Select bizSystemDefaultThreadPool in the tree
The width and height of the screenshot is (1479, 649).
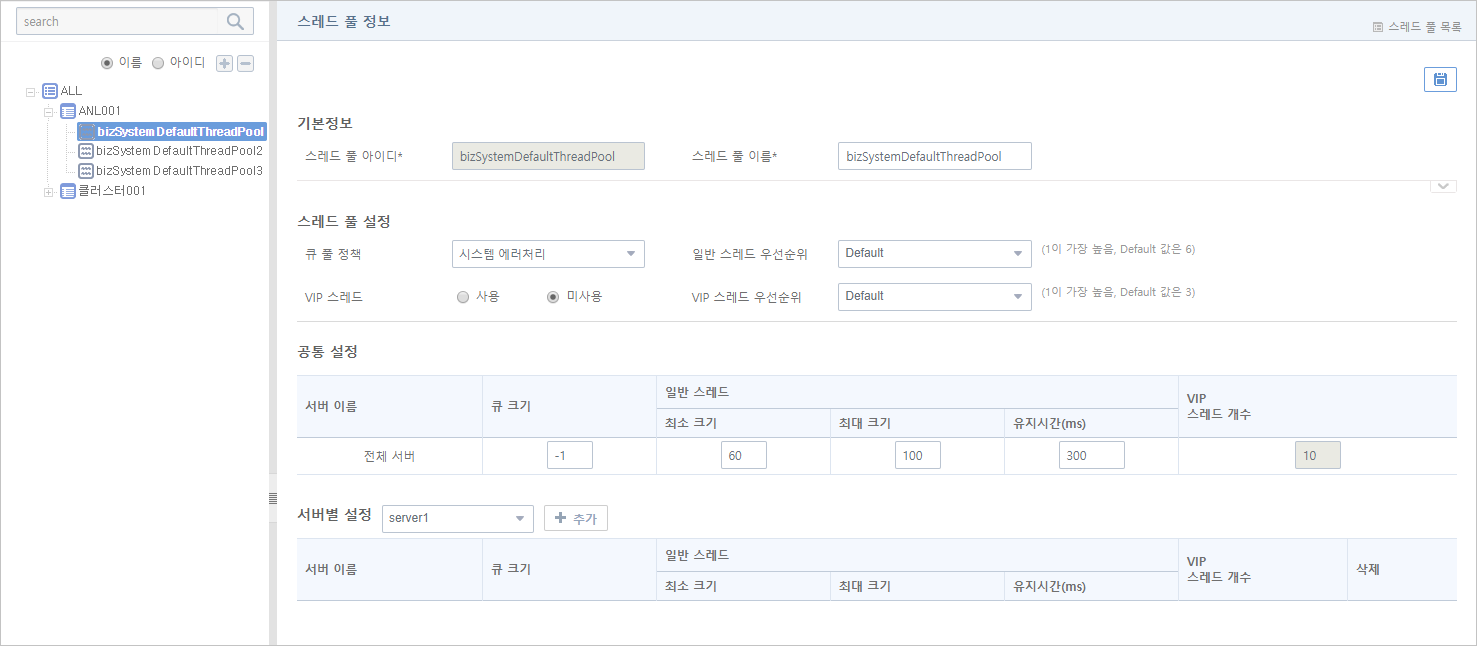(x=180, y=131)
